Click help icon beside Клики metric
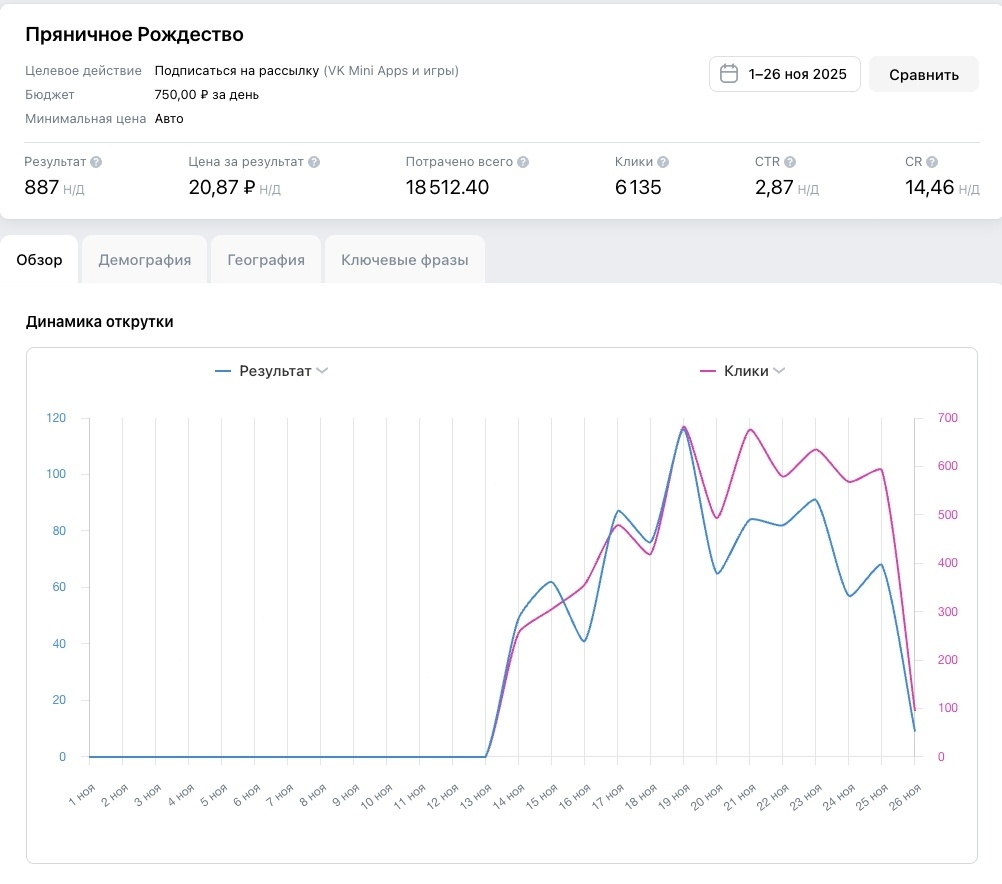 tap(663, 162)
